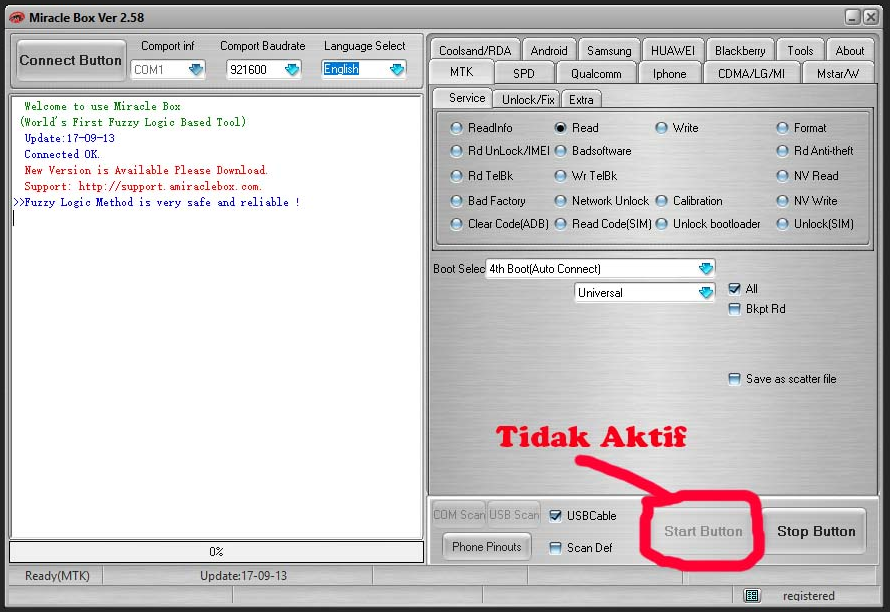Switch to the Blackberry tab

pos(740,51)
